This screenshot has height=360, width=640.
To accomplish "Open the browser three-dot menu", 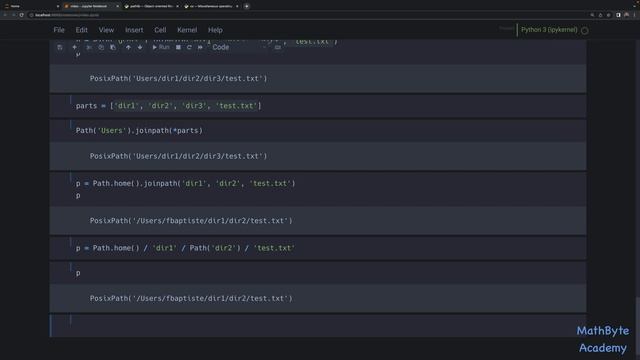I will (635, 15).
